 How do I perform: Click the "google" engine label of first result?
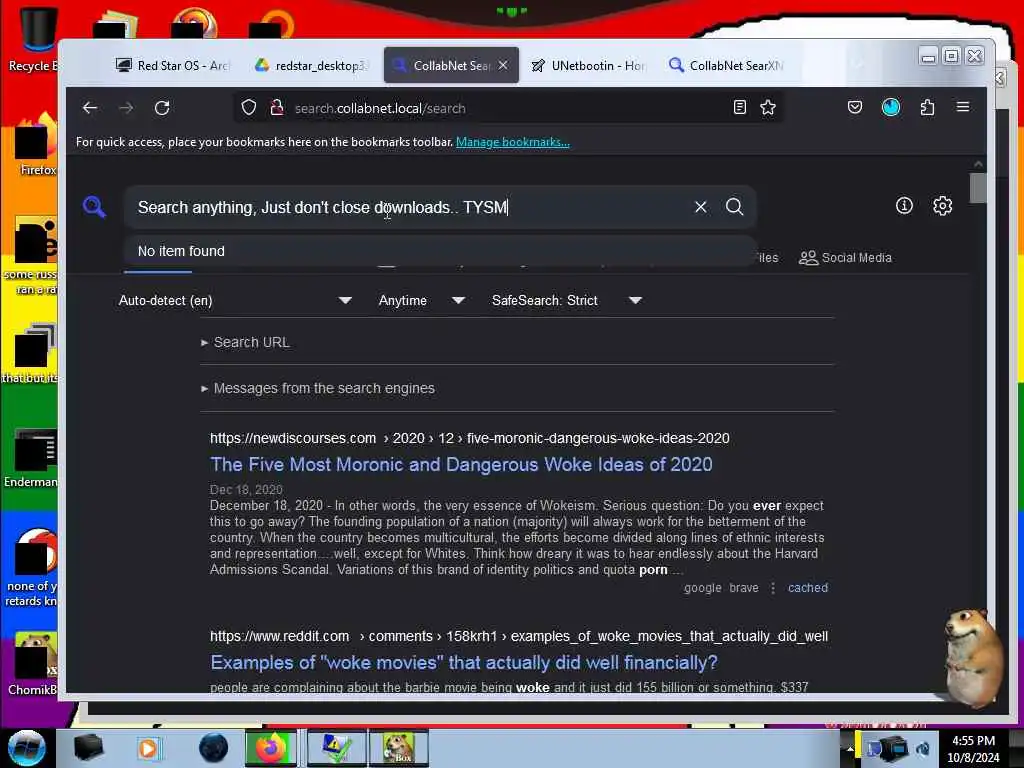tap(703, 588)
